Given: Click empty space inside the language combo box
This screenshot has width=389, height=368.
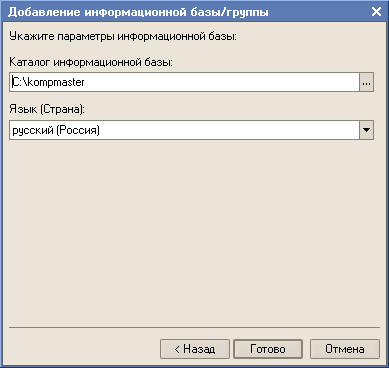Looking at the screenshot, I should [x=230, y=130].
